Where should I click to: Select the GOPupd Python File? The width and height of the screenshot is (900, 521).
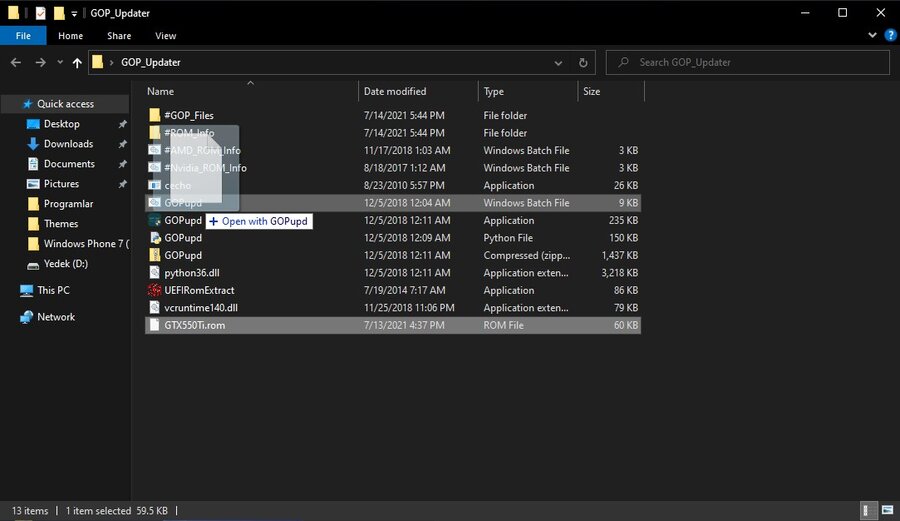point(183,238)
